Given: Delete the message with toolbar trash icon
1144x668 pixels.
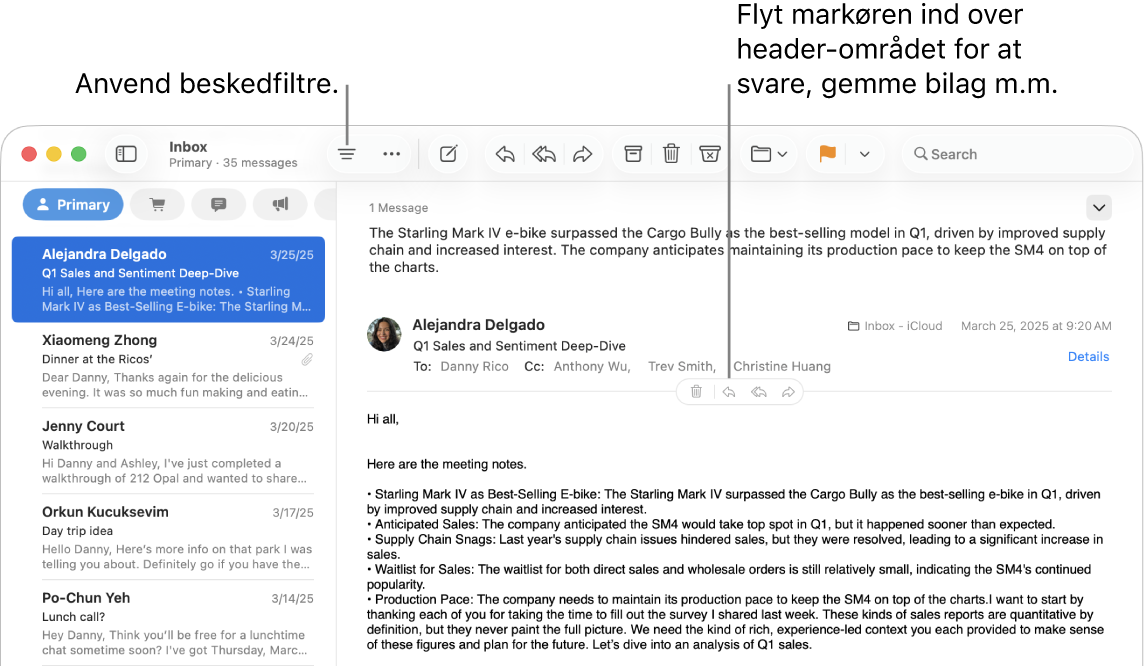Looking at the screenshot, I should (x=671, y=154).
